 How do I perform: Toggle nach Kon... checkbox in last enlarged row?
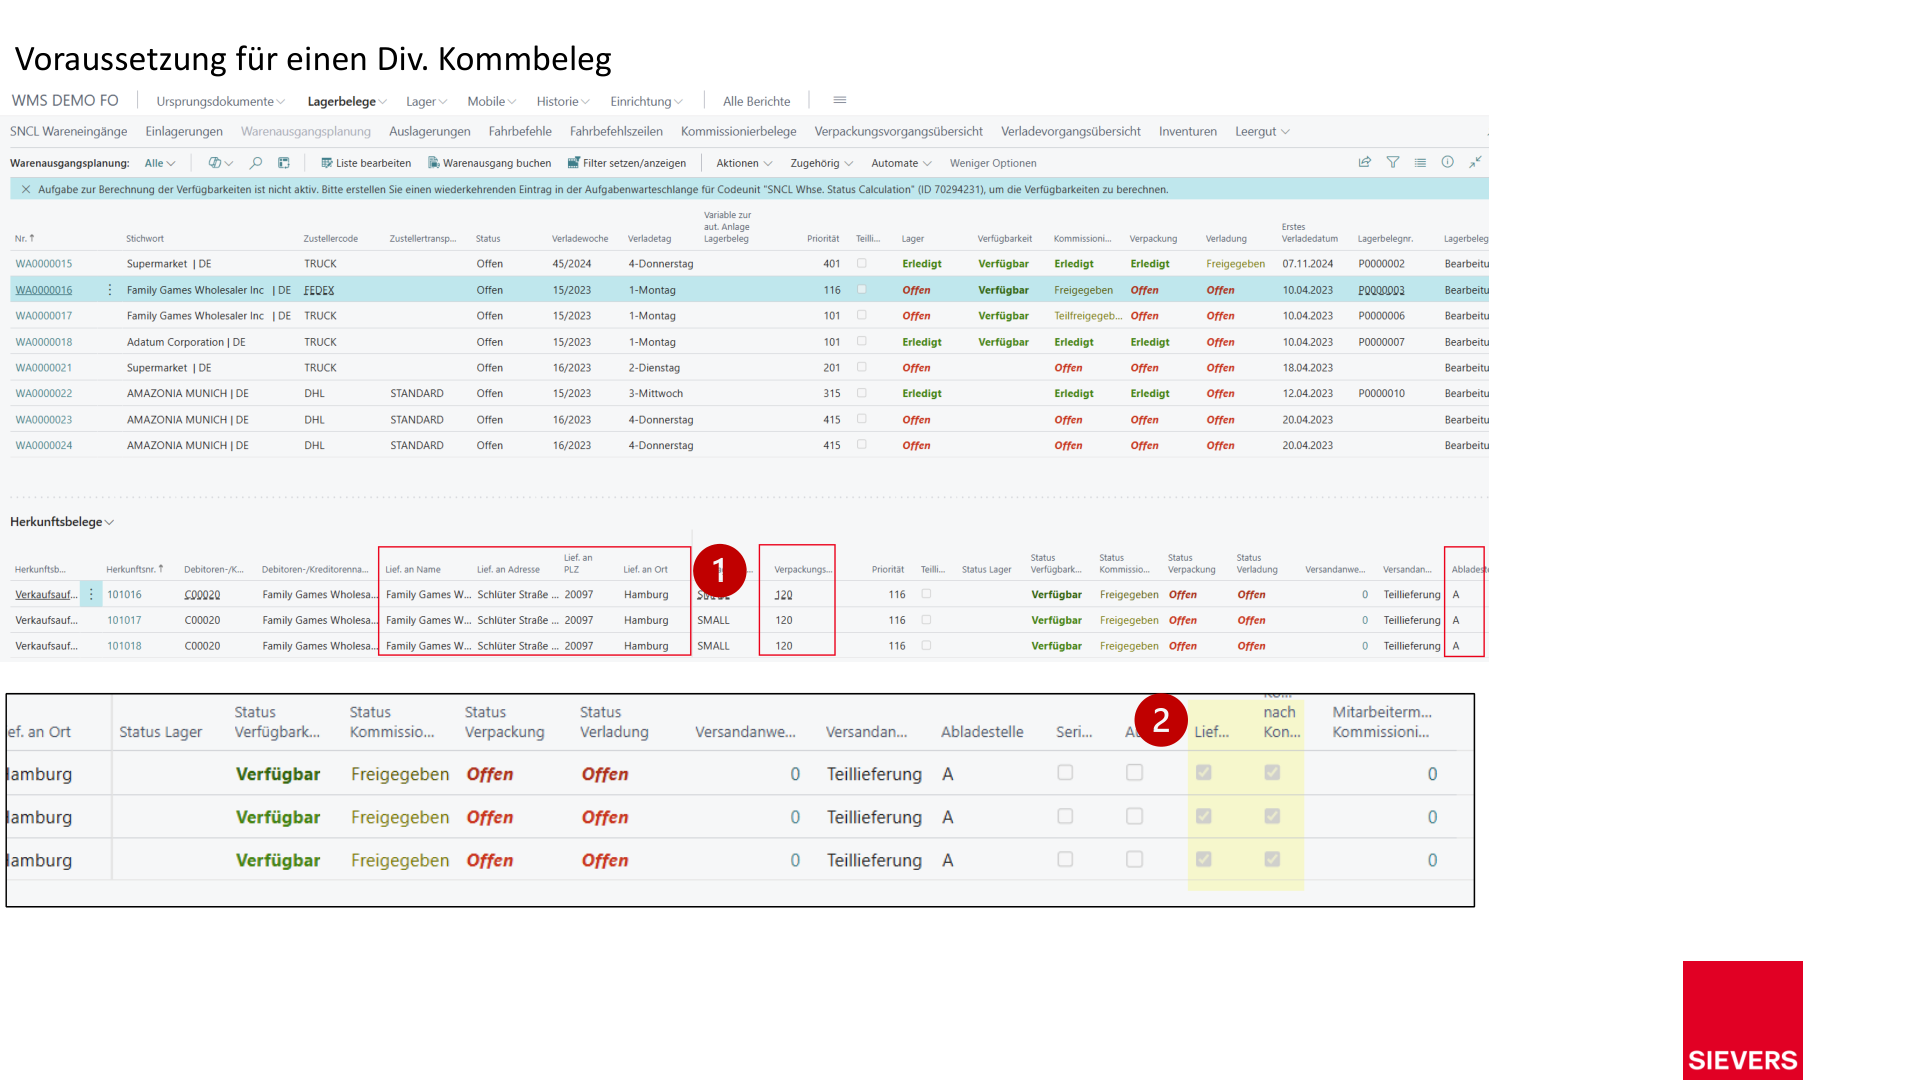1272,859
